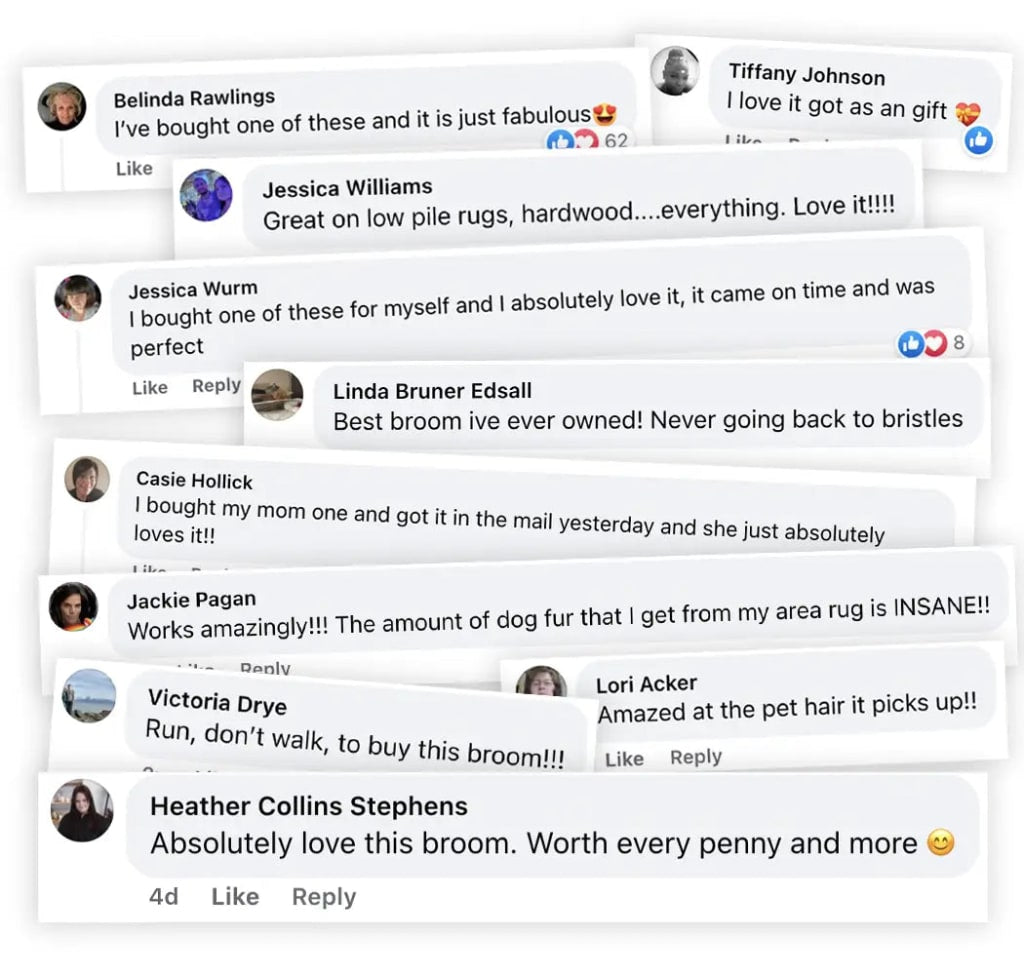Image resolution: width=1024 pixels, height=975 pixels.
Task: Like Lori Acker's comment
Action: [x=624, y=759]
